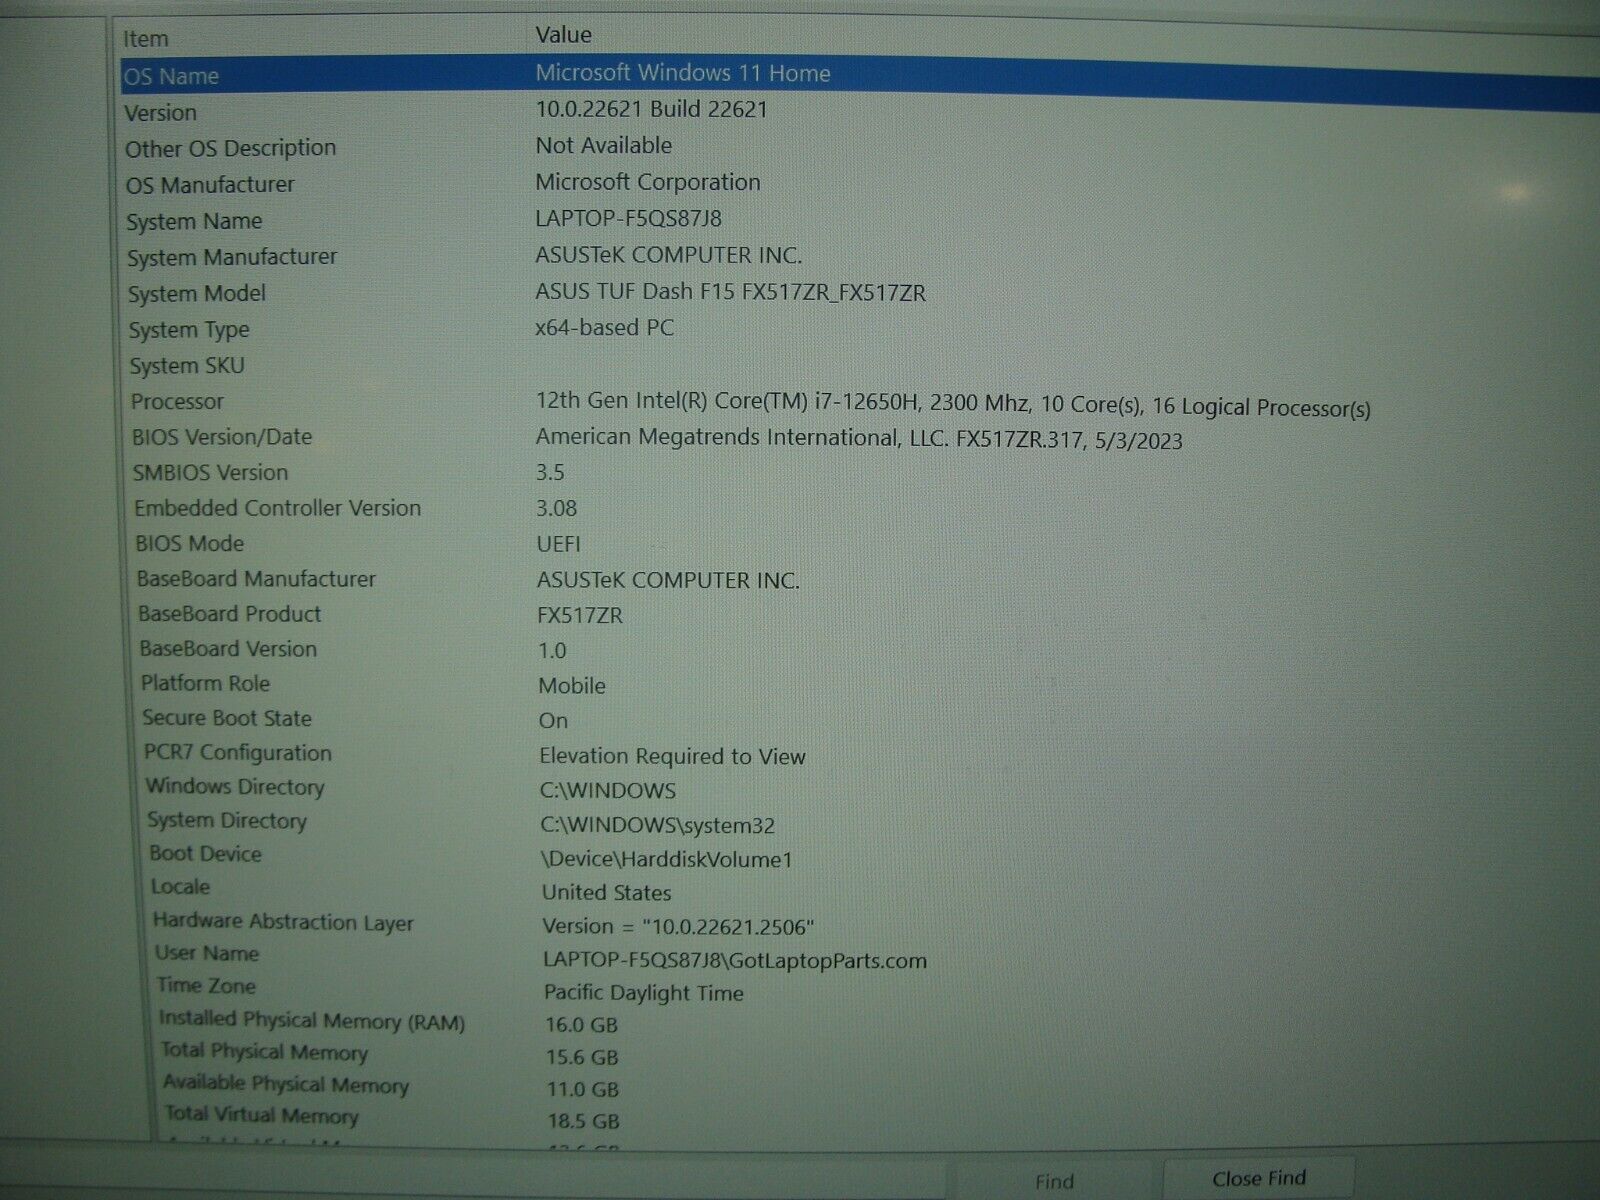Click the C:\WINDOWS\system32 value

click(x=658, y=825)
